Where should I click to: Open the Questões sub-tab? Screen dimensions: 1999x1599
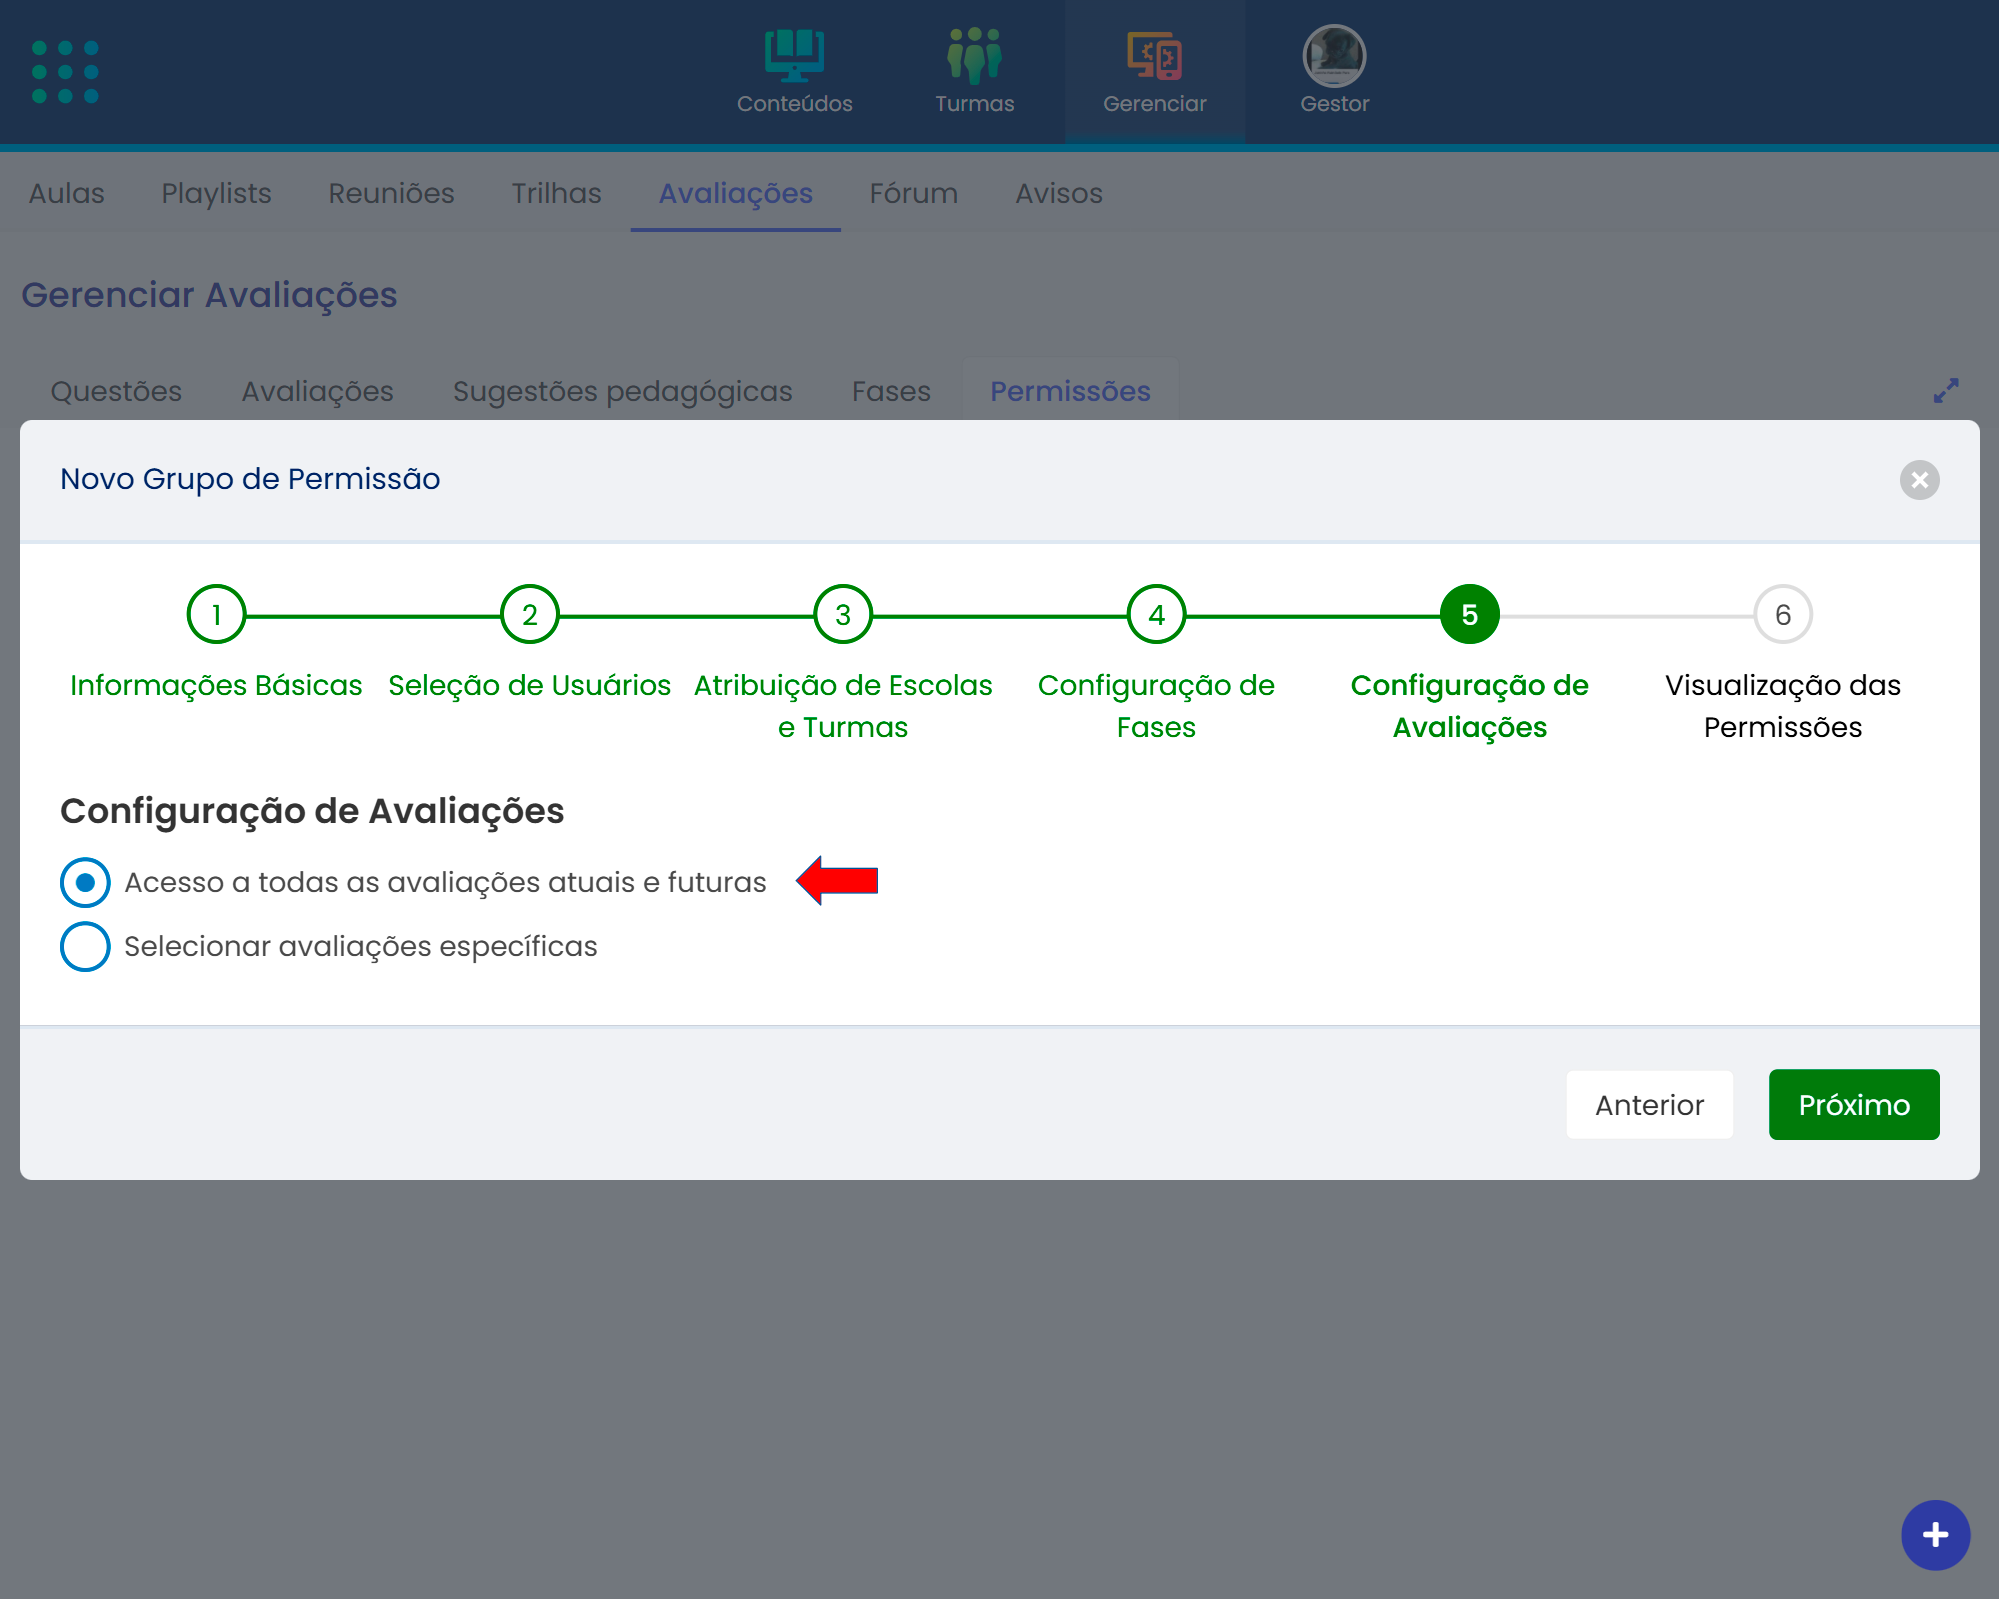(116, 391)
